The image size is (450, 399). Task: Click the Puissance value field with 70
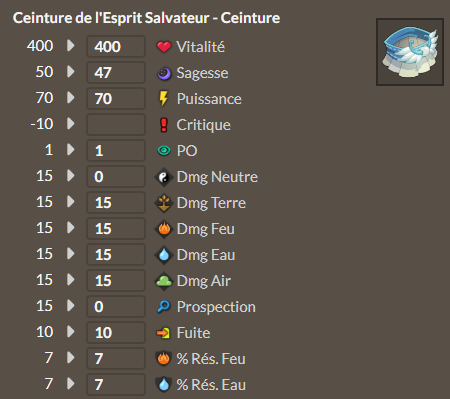(116, 99)
